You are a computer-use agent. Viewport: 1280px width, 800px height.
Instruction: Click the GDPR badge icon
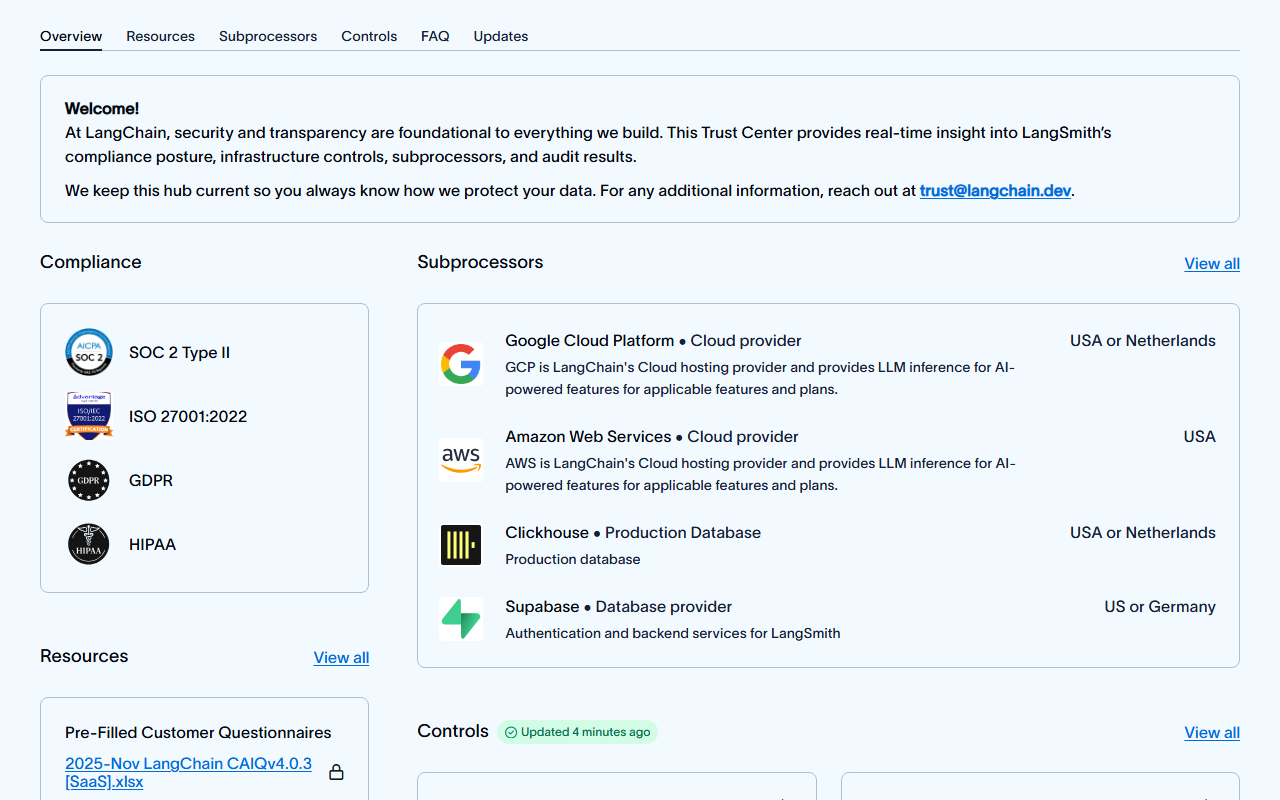click(x=89, y=480)
